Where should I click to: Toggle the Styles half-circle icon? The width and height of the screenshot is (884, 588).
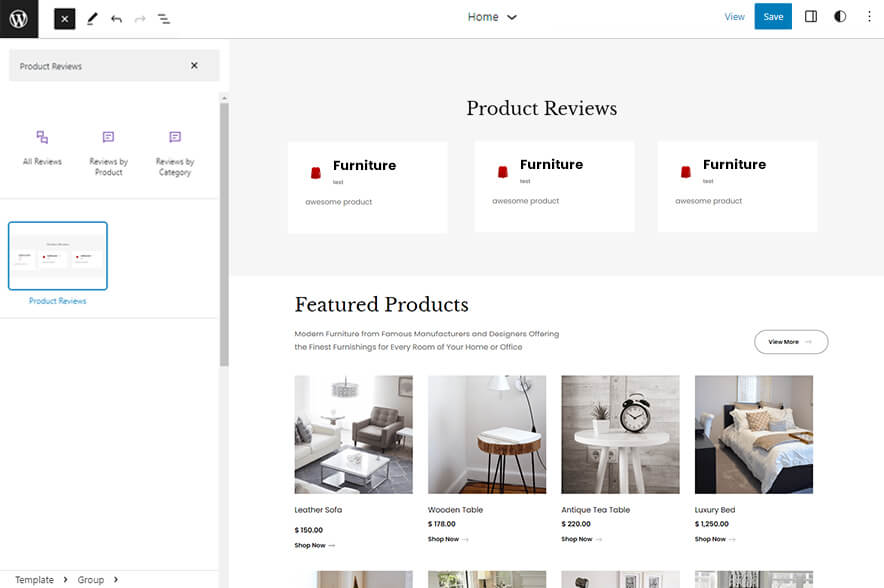tap(840, 17)
